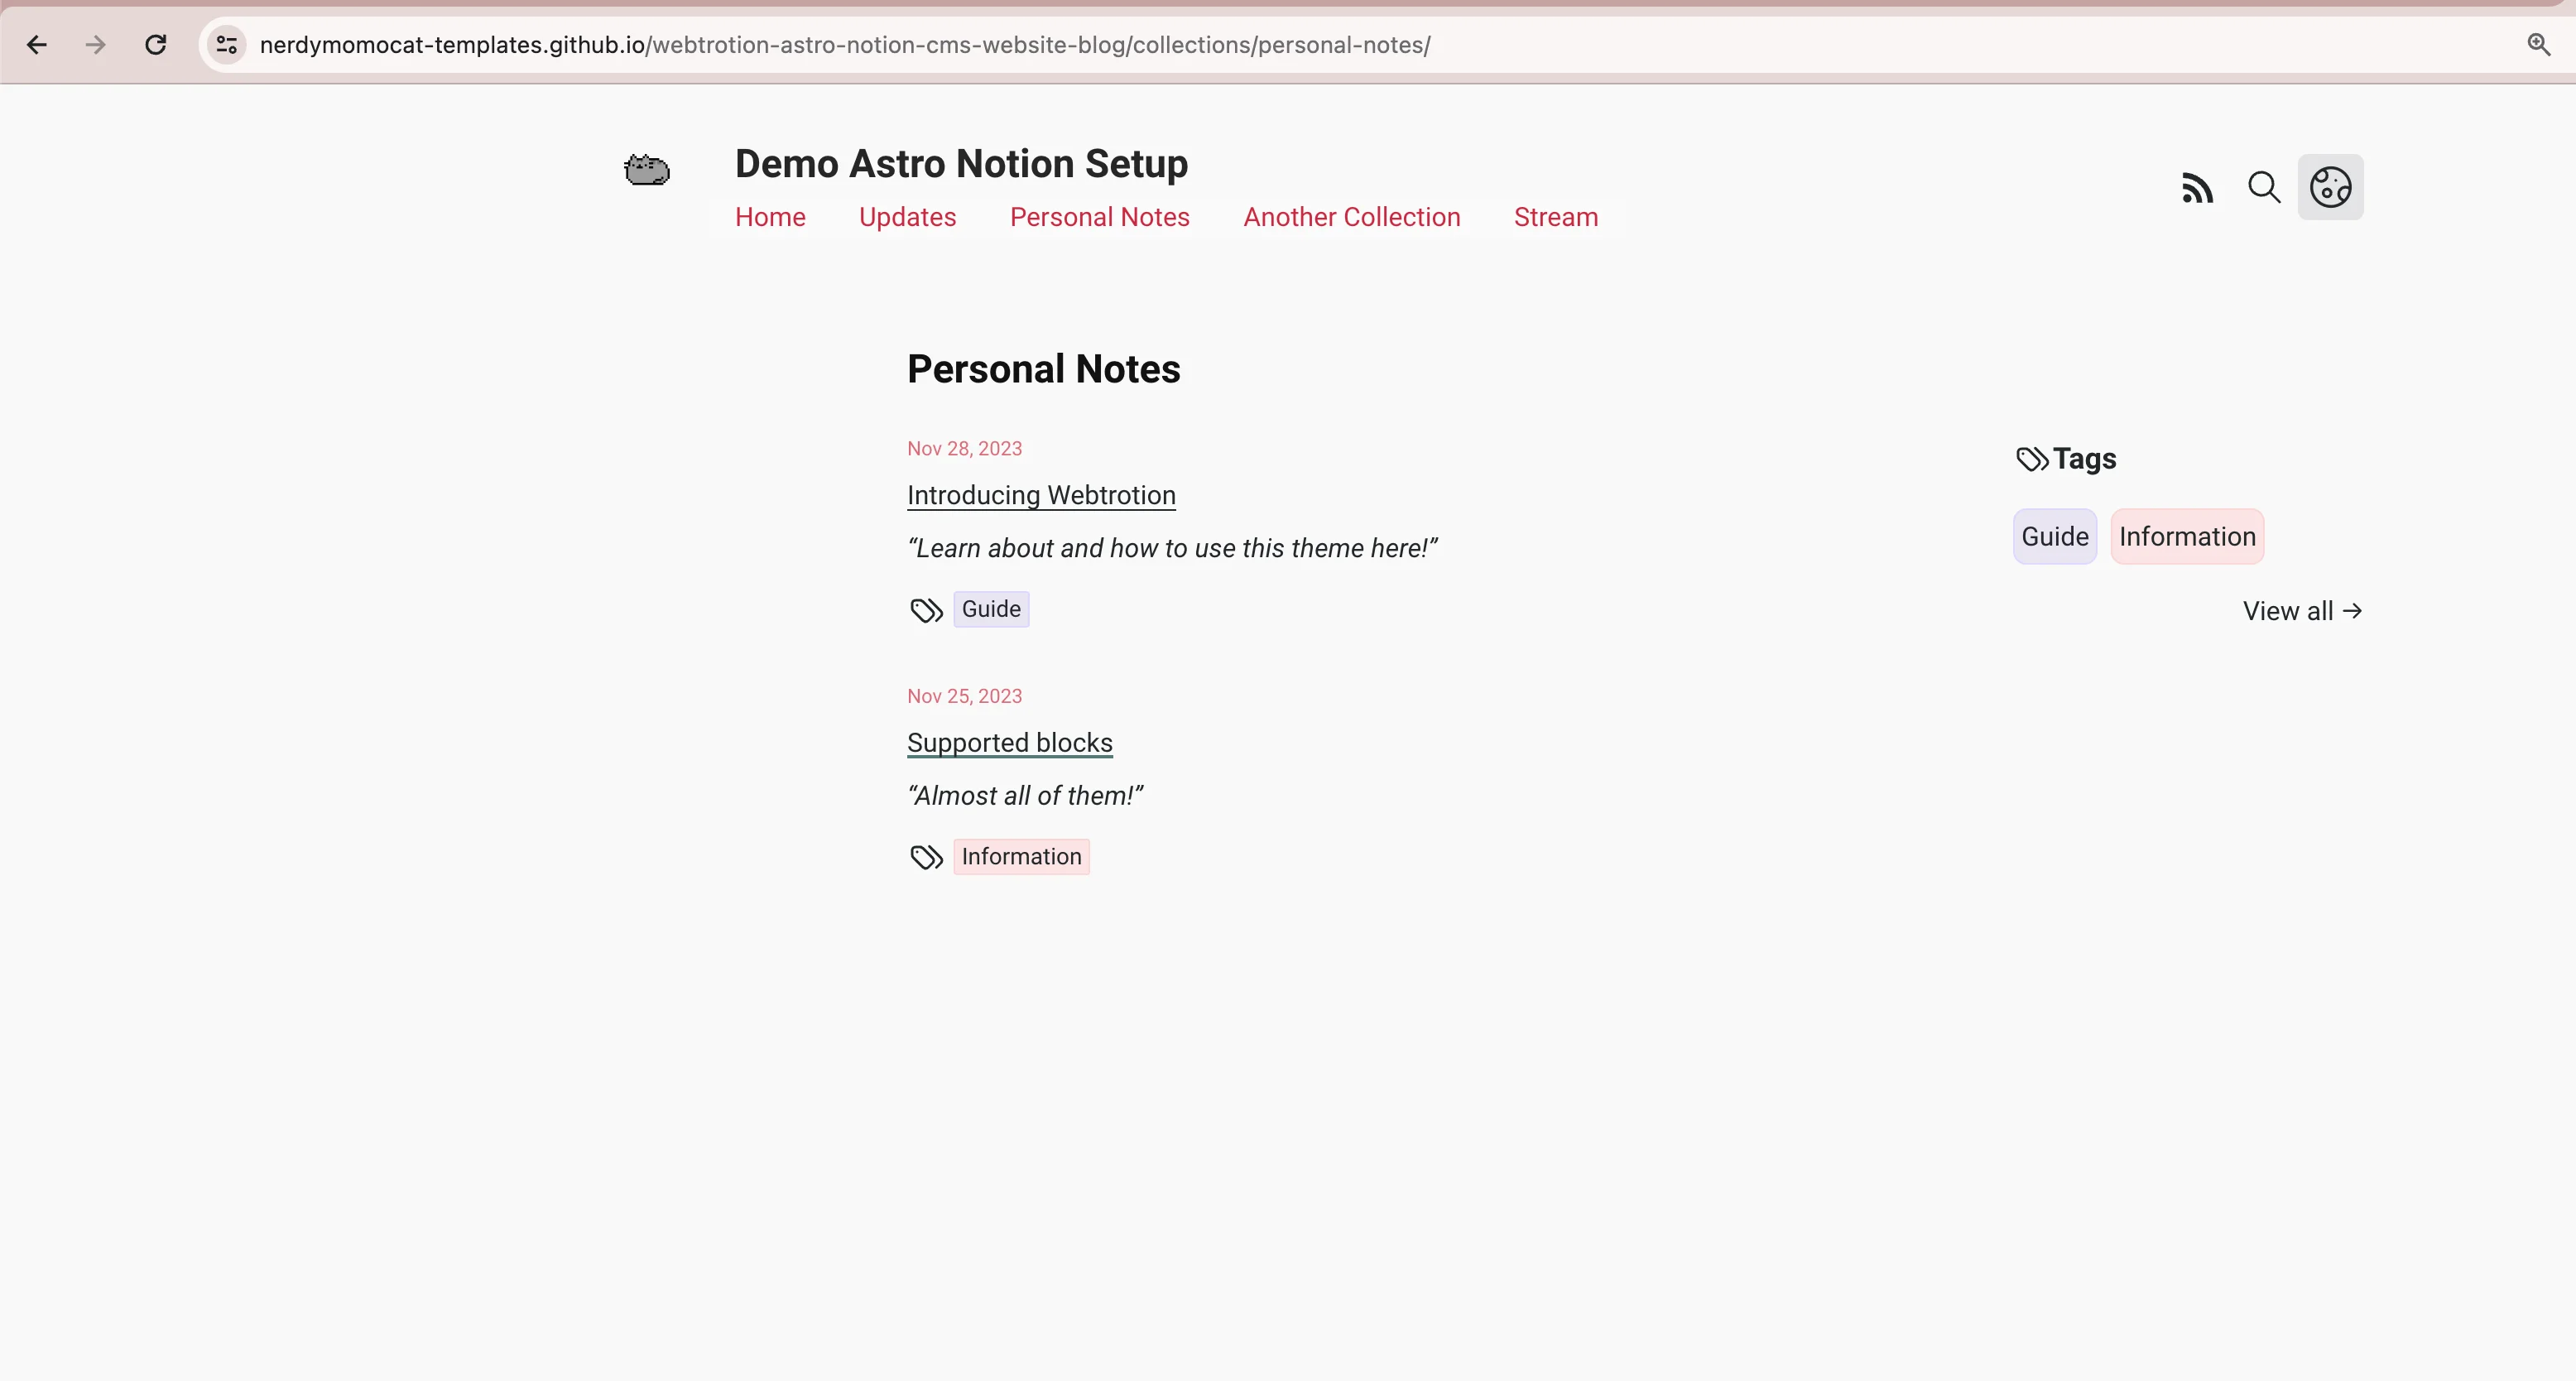Click the RSS feed icon
The height and width of the screenshot is (1381, 2576).
[x=2197, y=188]
